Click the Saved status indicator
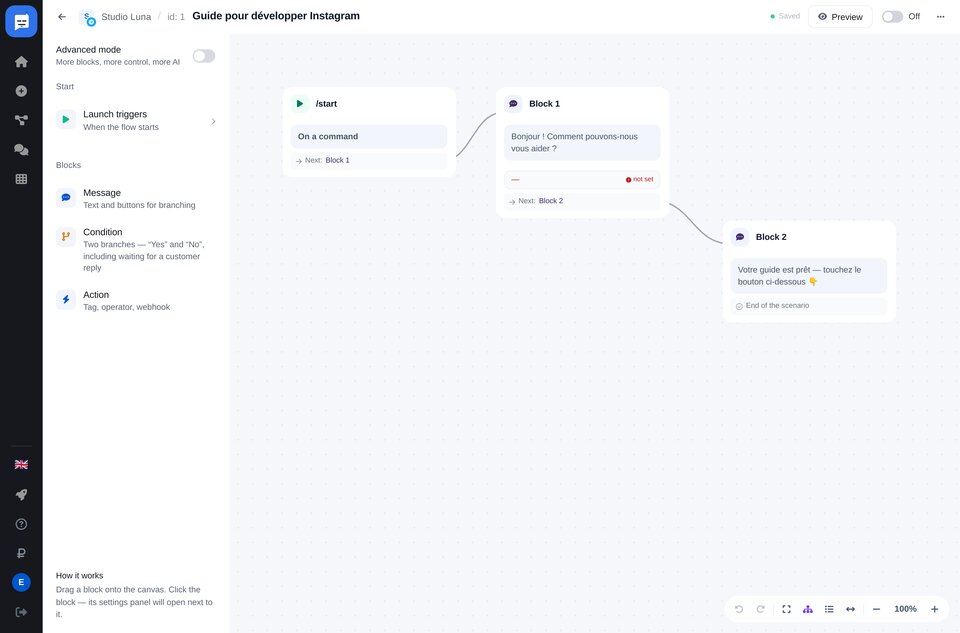This screenshot has width=960, height=633. pyautogui.click(x=785, y=17)
